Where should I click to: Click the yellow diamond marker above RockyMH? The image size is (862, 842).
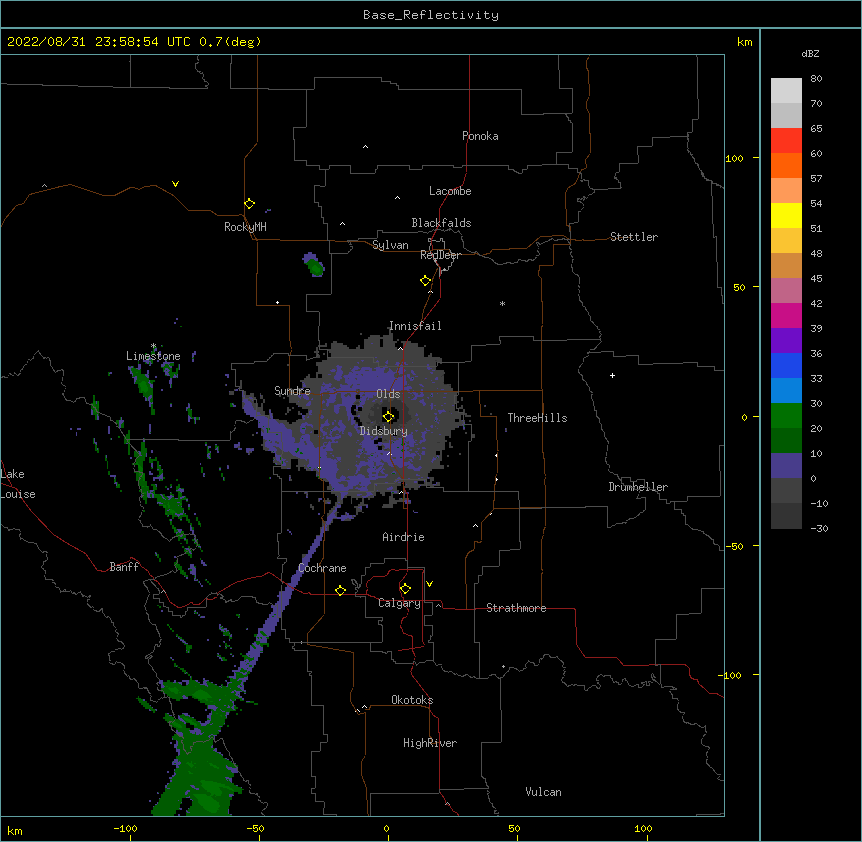(x=249, y=204)
